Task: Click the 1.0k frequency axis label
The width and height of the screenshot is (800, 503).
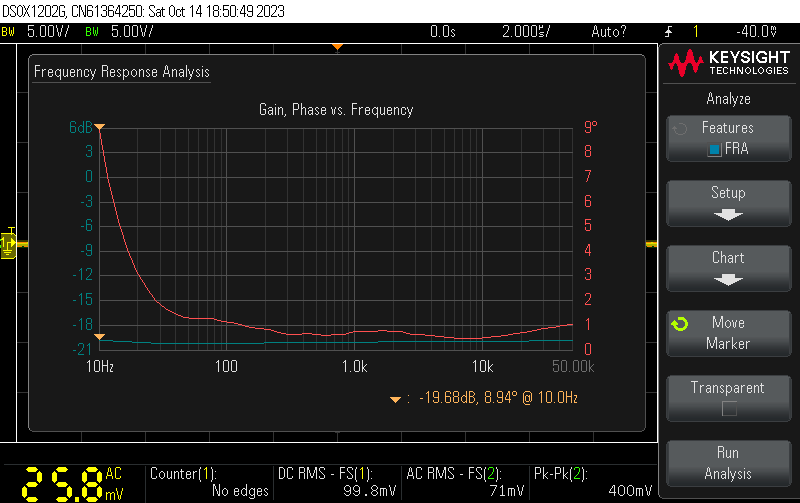Action: [x=354, y=366]
